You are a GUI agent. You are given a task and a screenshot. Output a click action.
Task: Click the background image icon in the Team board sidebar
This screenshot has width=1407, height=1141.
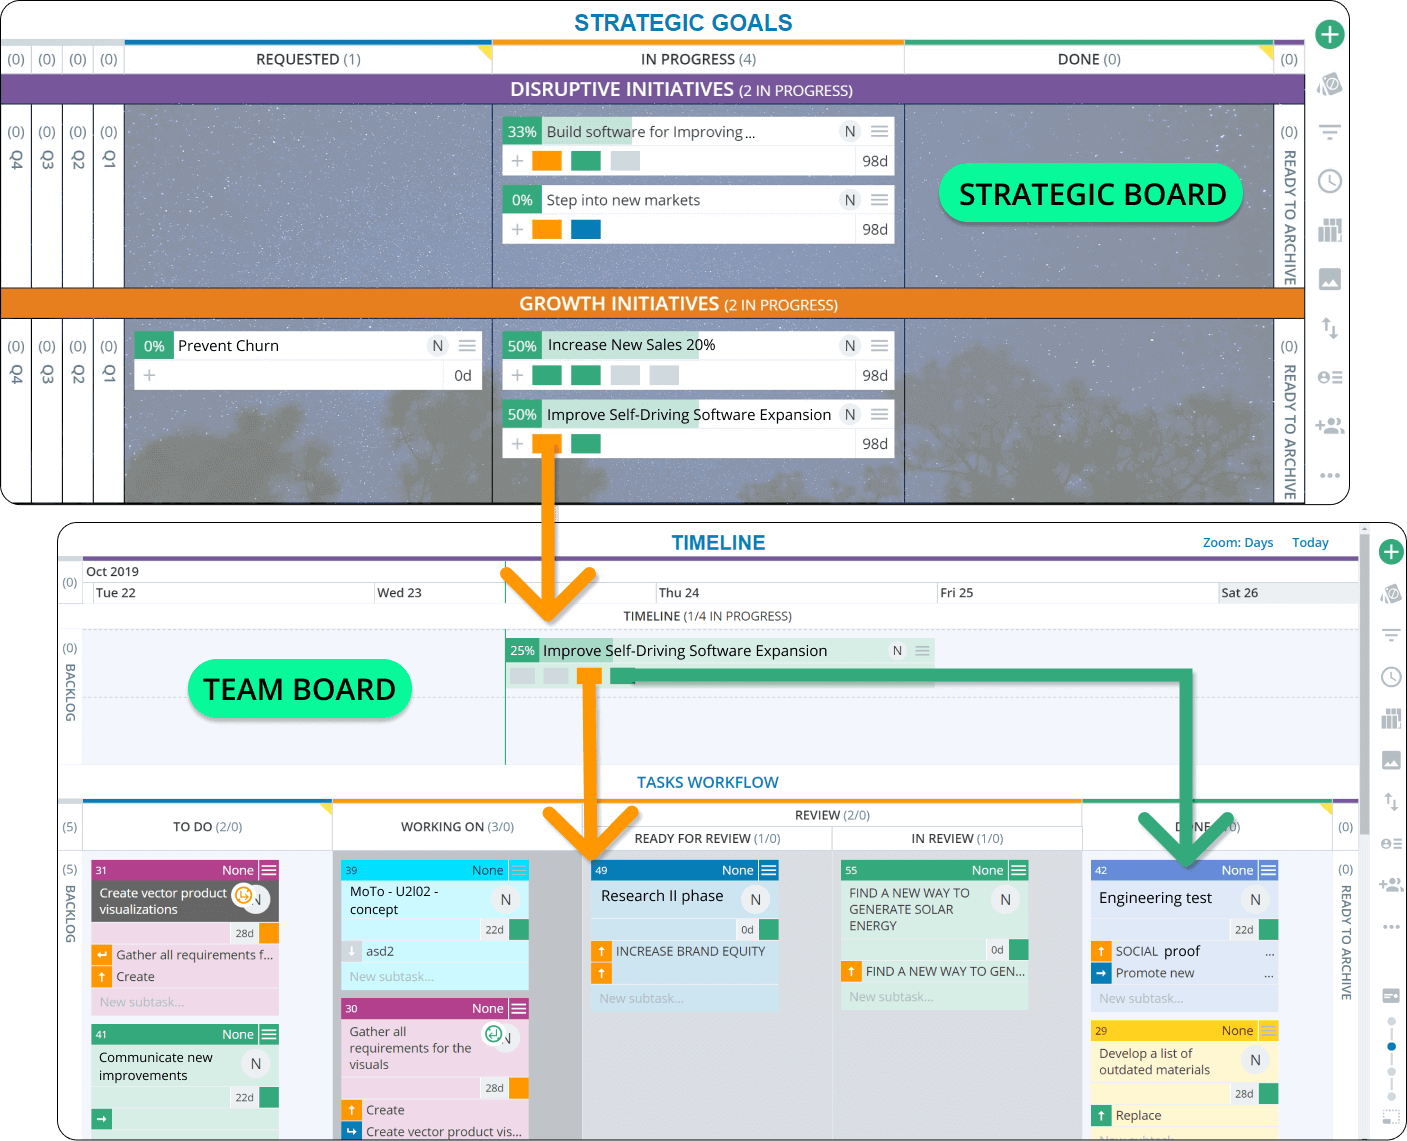coord(1391,761)
